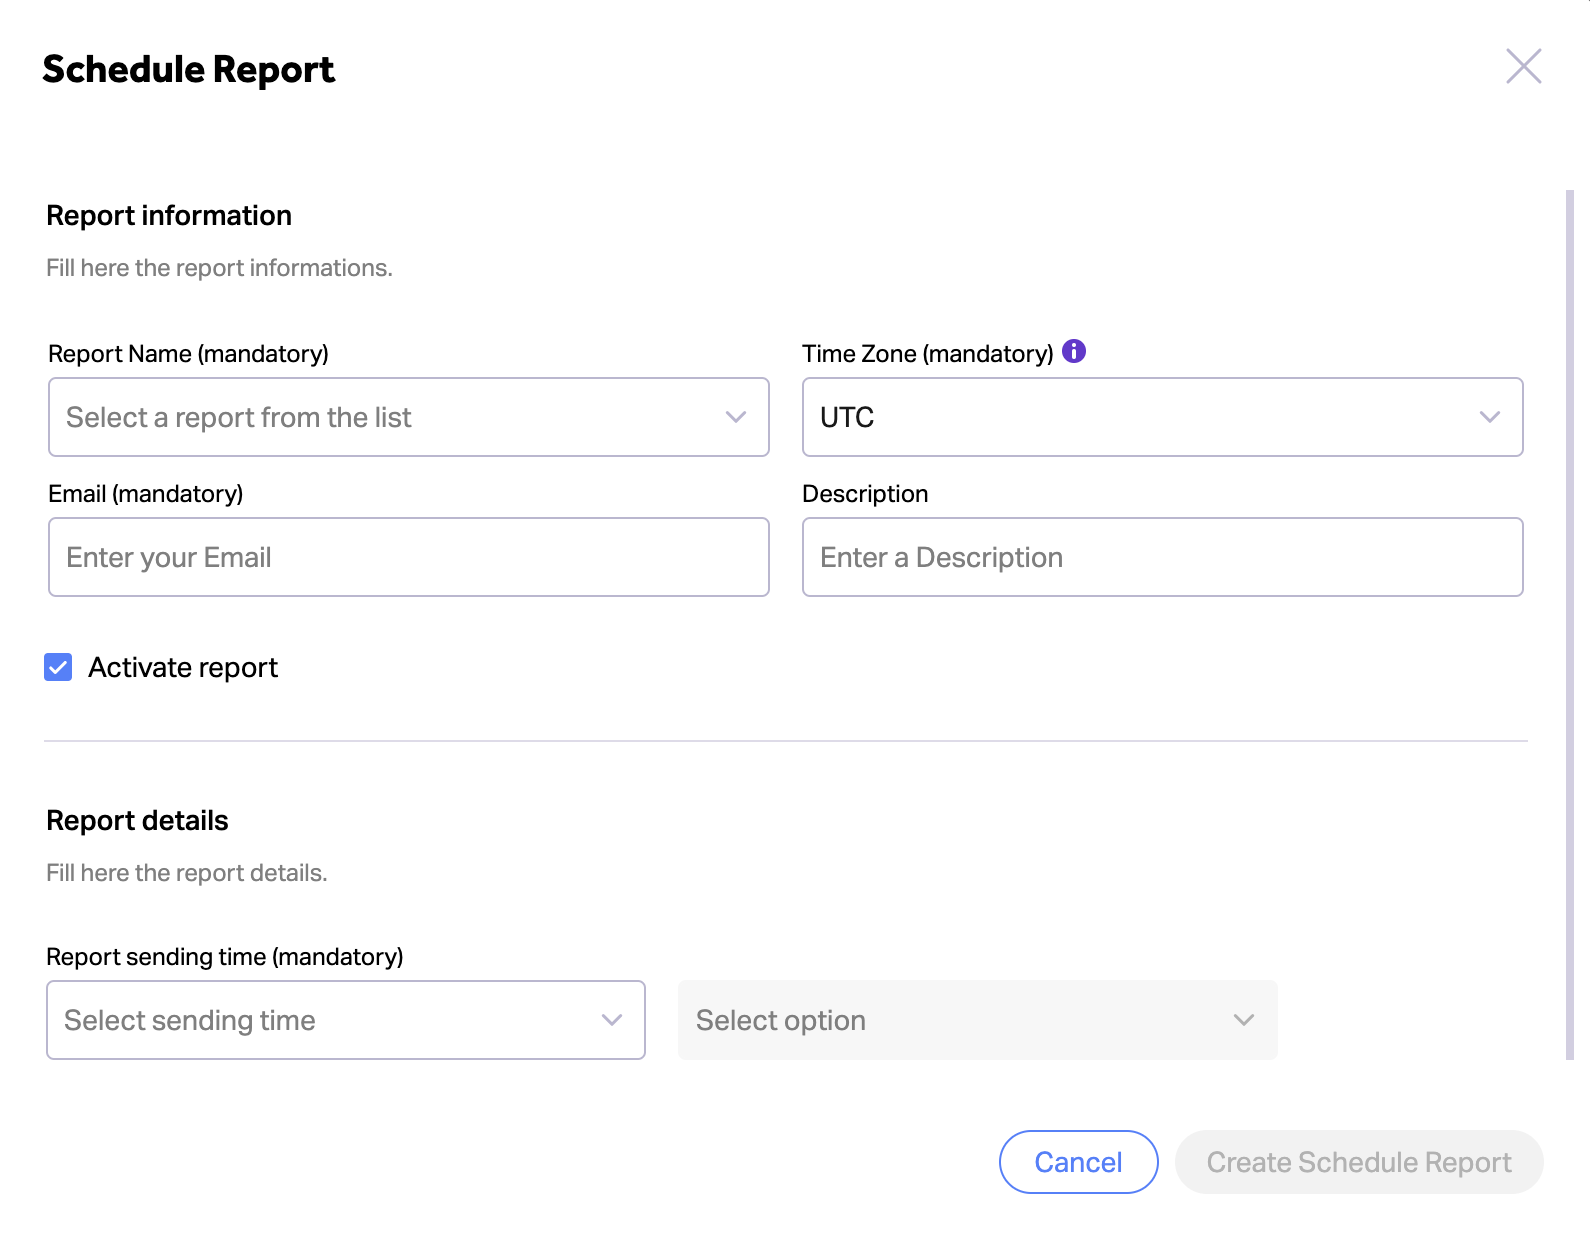This screenshot has height=1238, width=1590.
Task: Click the dialog's vertical scrollbar
Action: 1570,625
